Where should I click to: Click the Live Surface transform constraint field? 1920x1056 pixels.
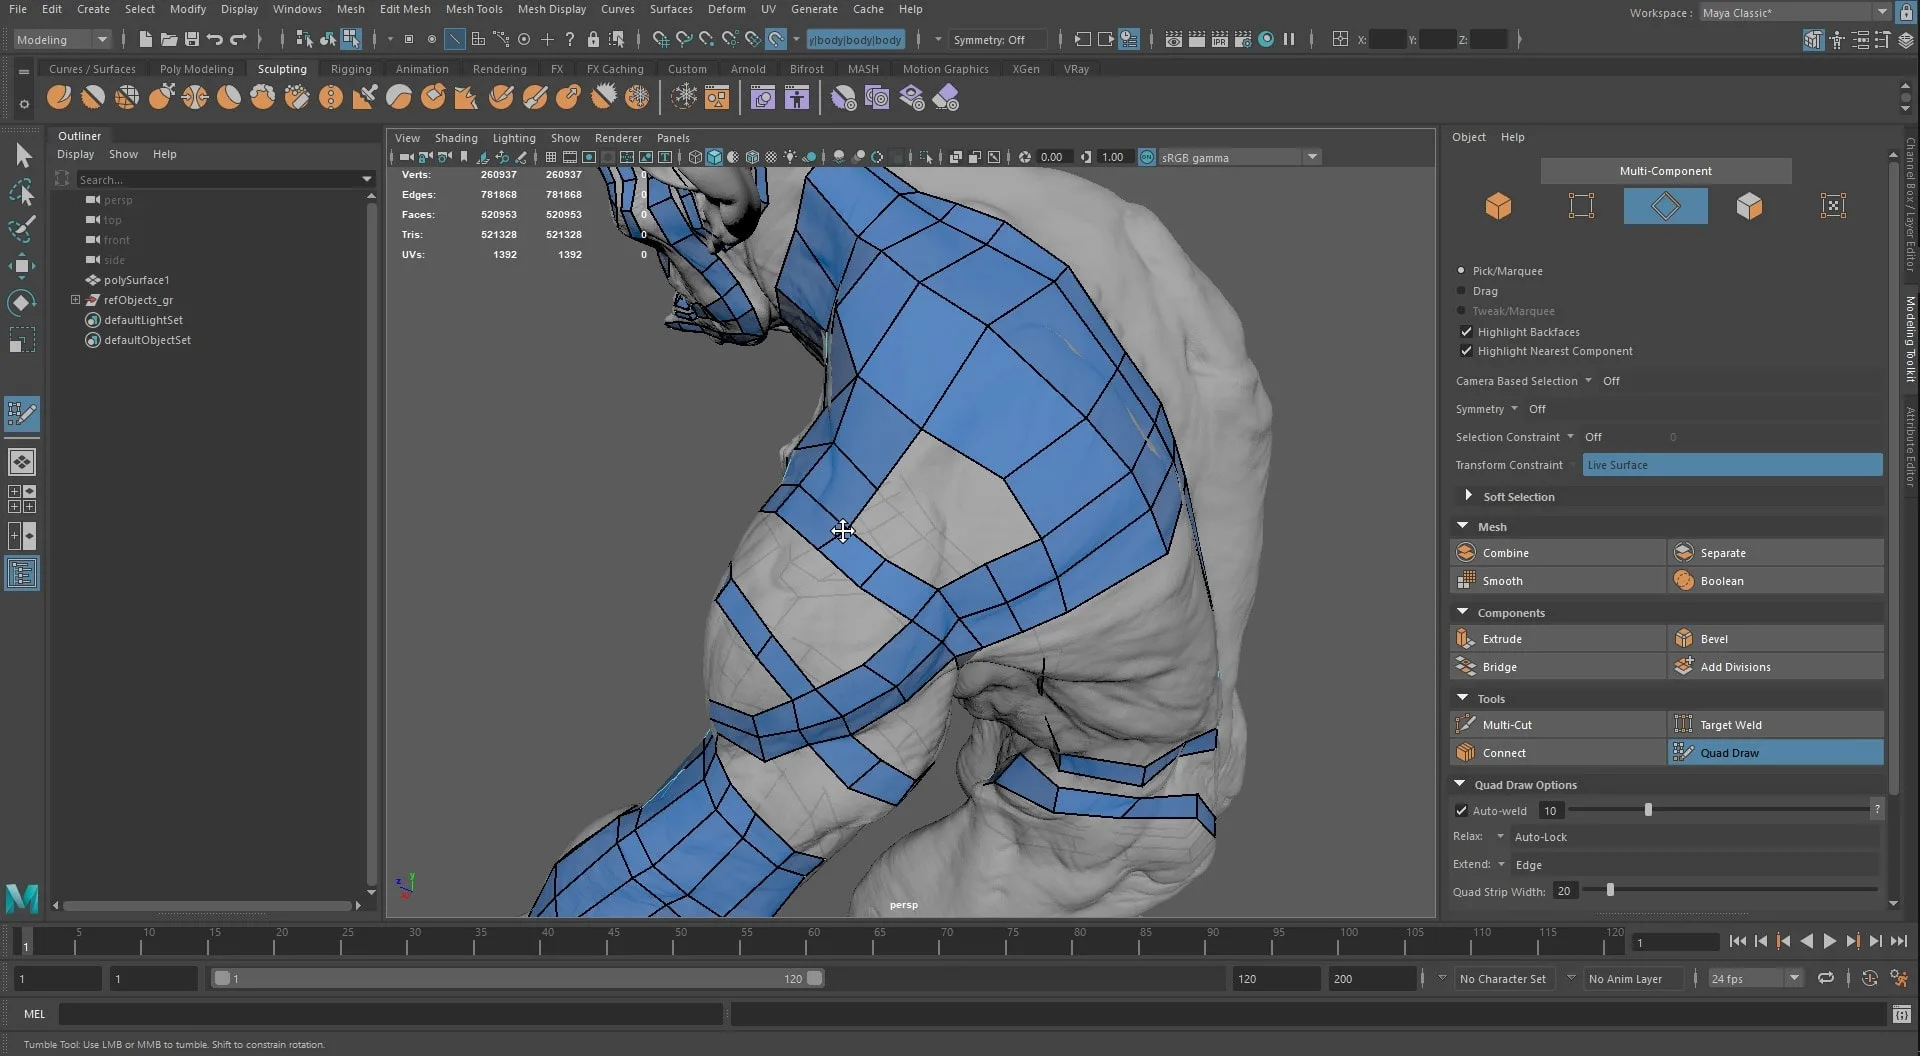click(1732, 465)
